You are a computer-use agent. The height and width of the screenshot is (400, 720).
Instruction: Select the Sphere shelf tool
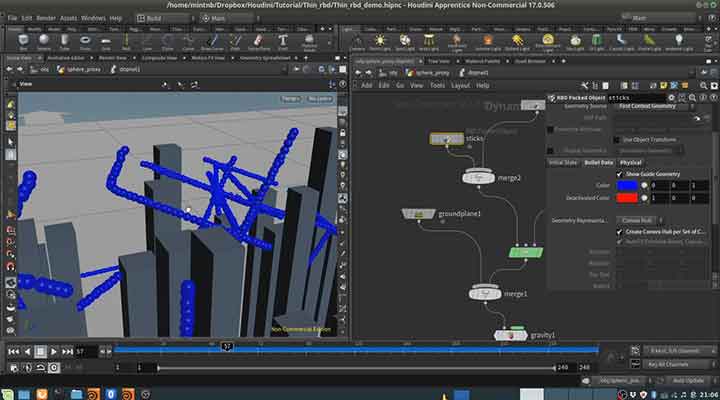44,40
